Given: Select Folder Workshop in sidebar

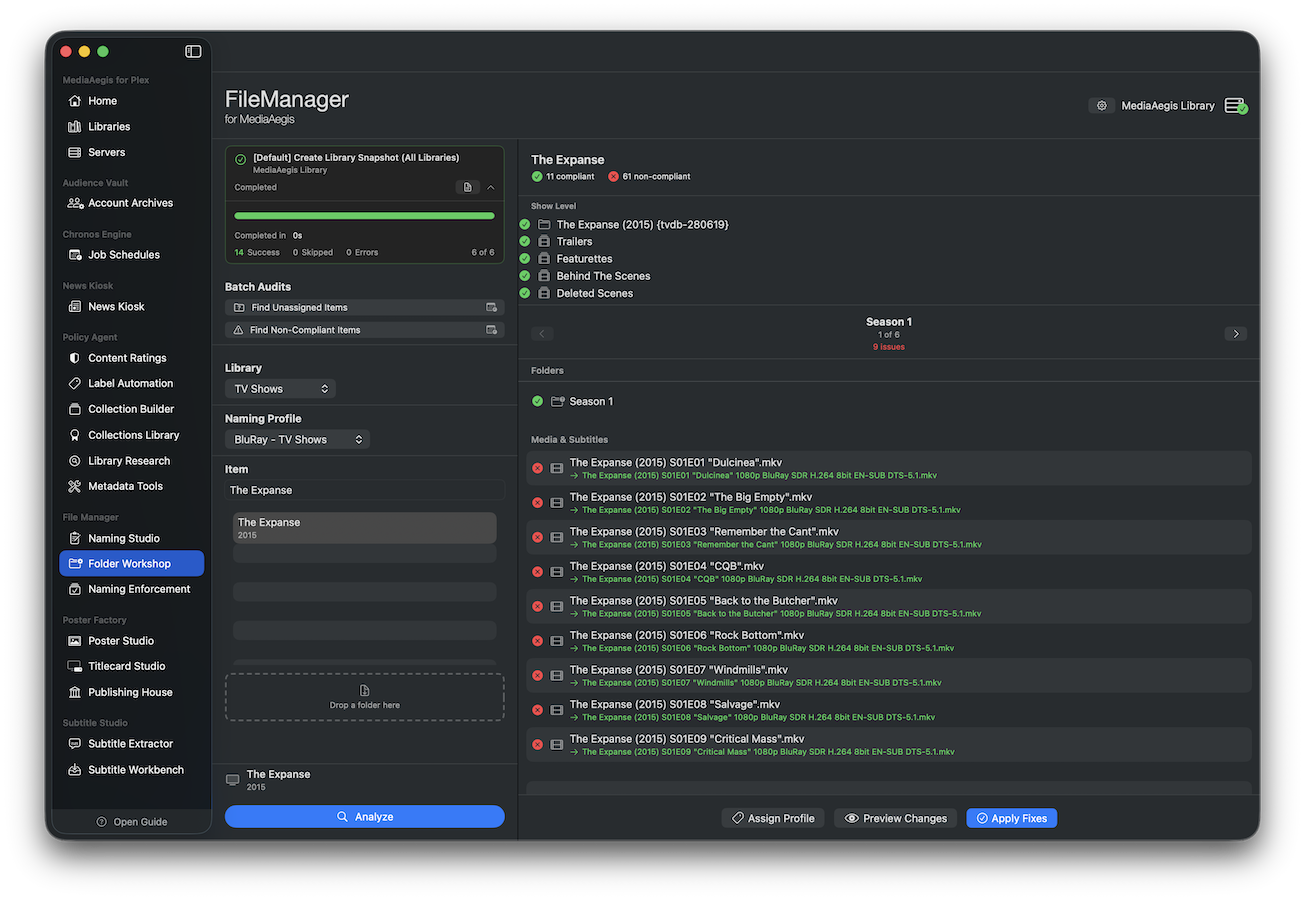Looking at the screenshot, I should pos(132,564).
